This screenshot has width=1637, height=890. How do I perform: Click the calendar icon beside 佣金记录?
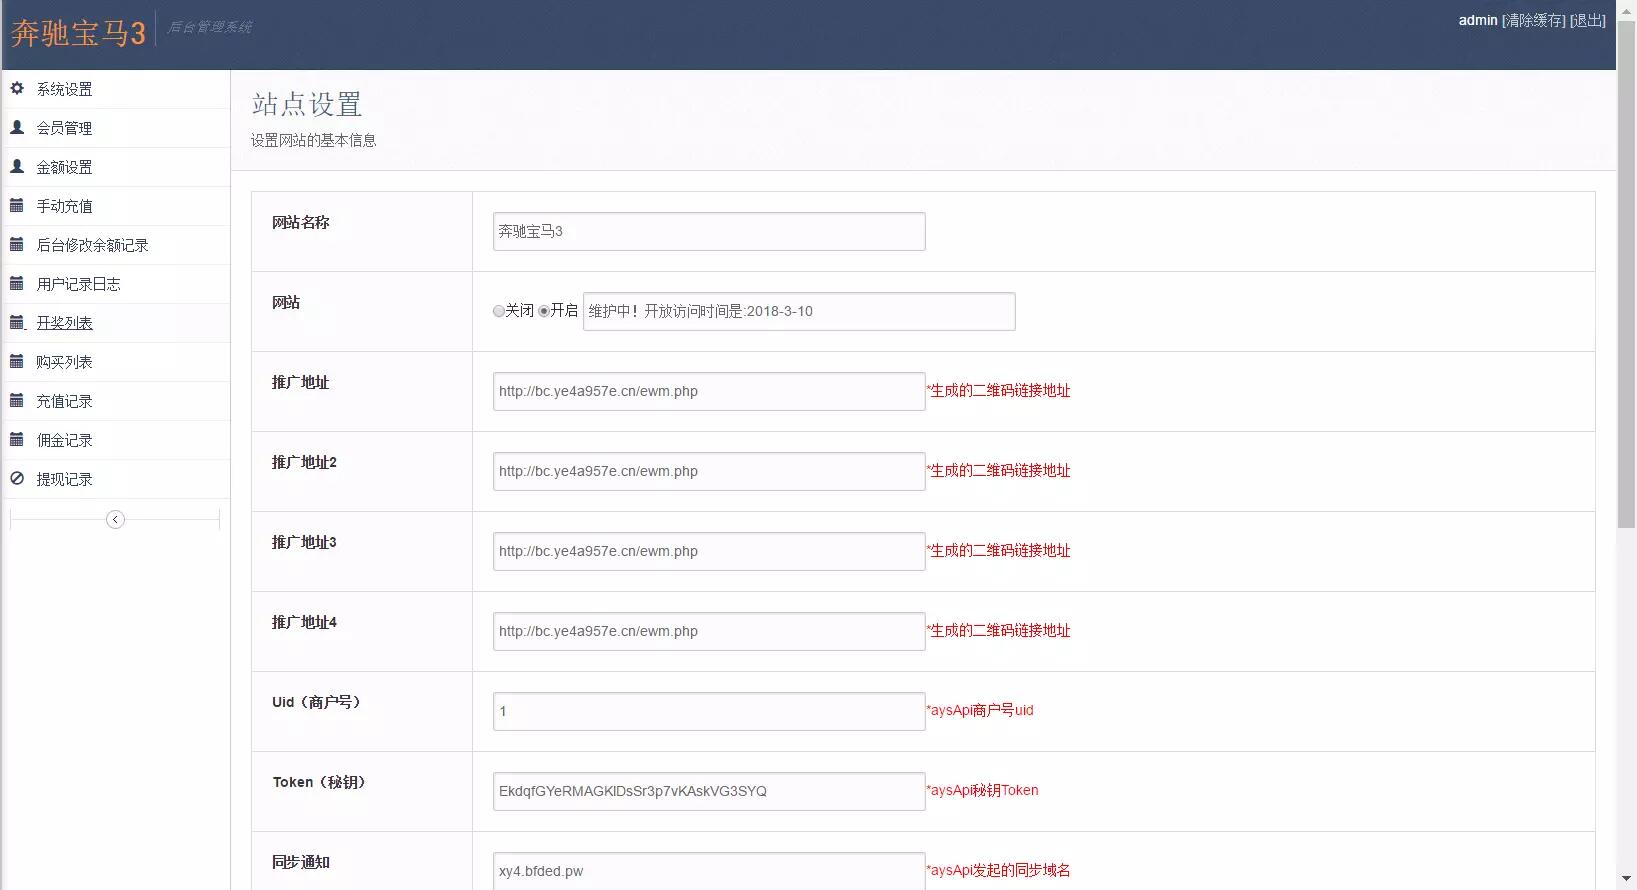(x=17, y=440)
